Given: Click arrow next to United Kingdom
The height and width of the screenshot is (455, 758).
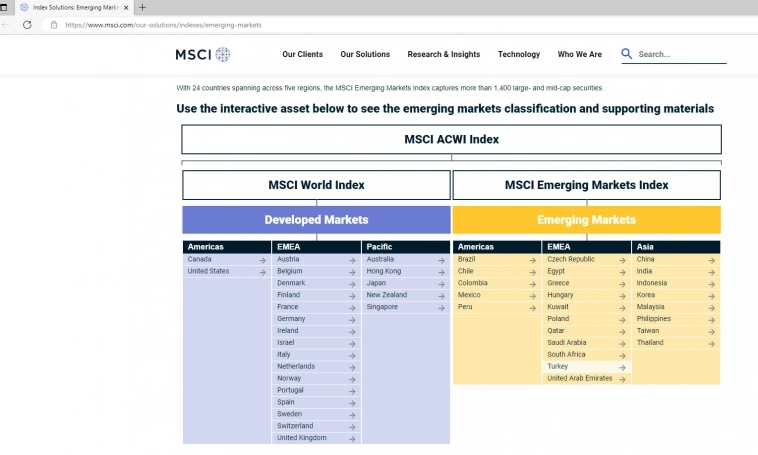Looking at the screenshot, I should [352, 439].
